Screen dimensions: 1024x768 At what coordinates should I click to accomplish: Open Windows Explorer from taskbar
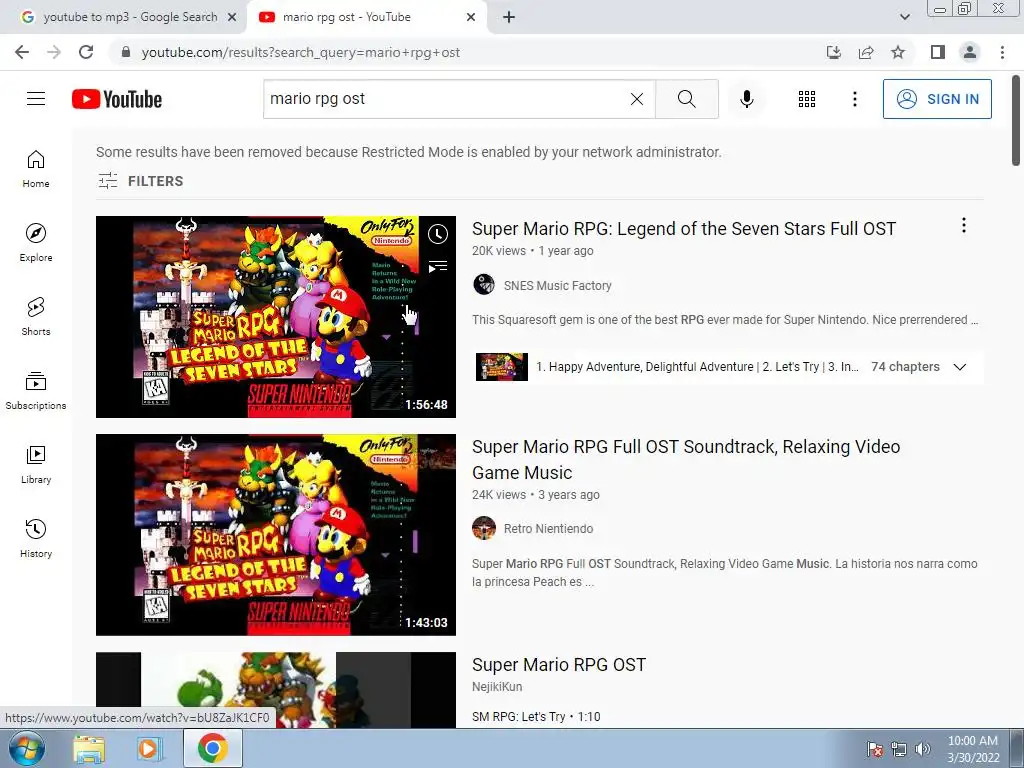tap(89, 748)
